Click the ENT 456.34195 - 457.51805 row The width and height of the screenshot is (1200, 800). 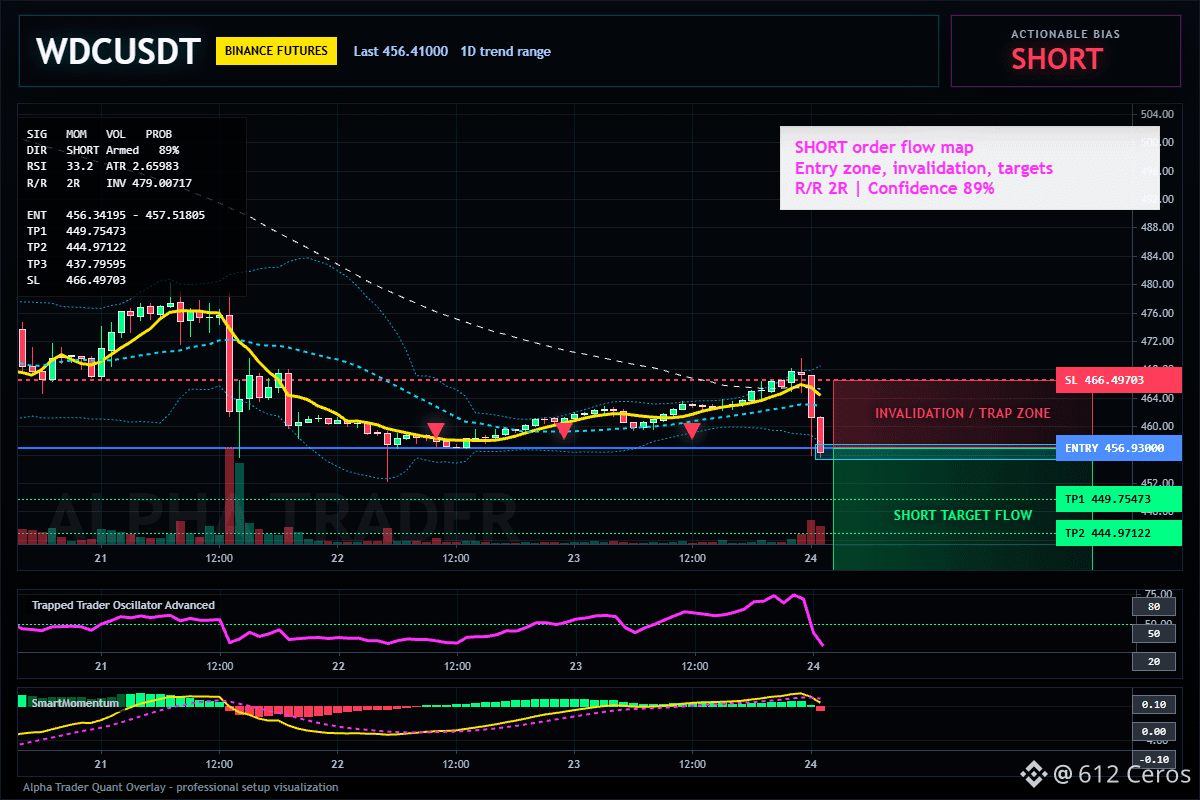point(115,215)
